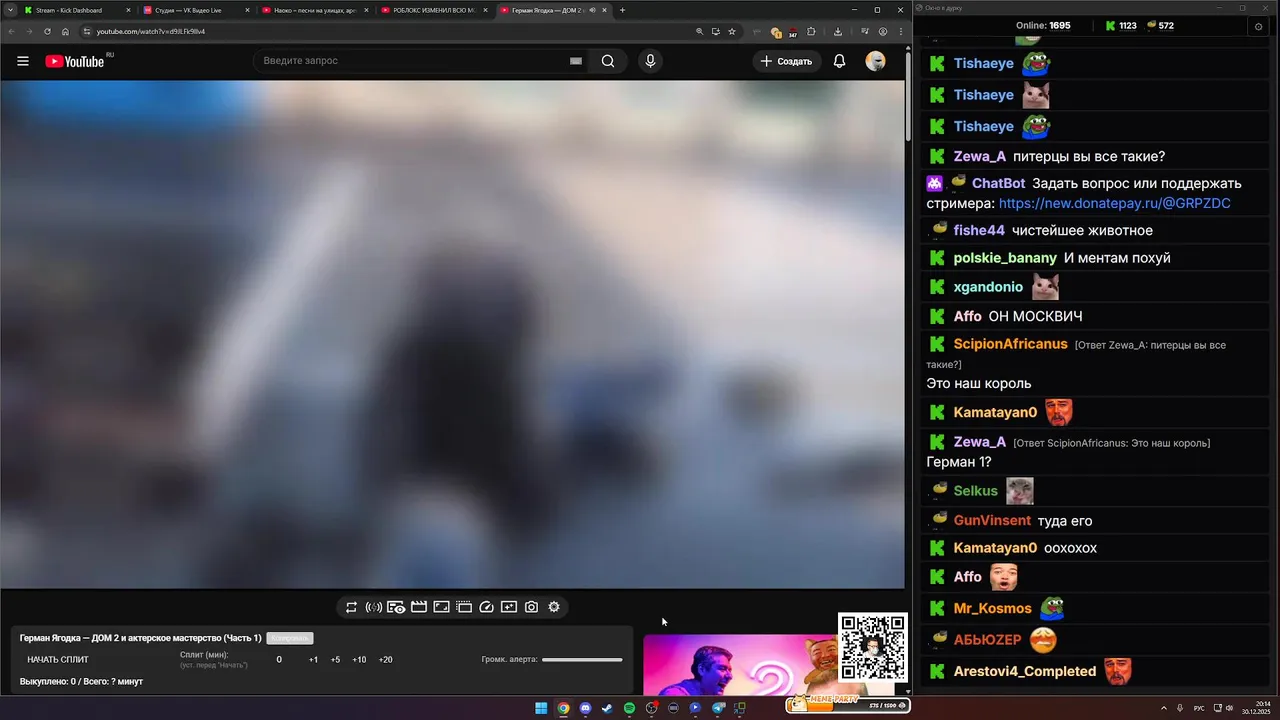Open chat window settings gear icon

click(x=1258, y=26)
